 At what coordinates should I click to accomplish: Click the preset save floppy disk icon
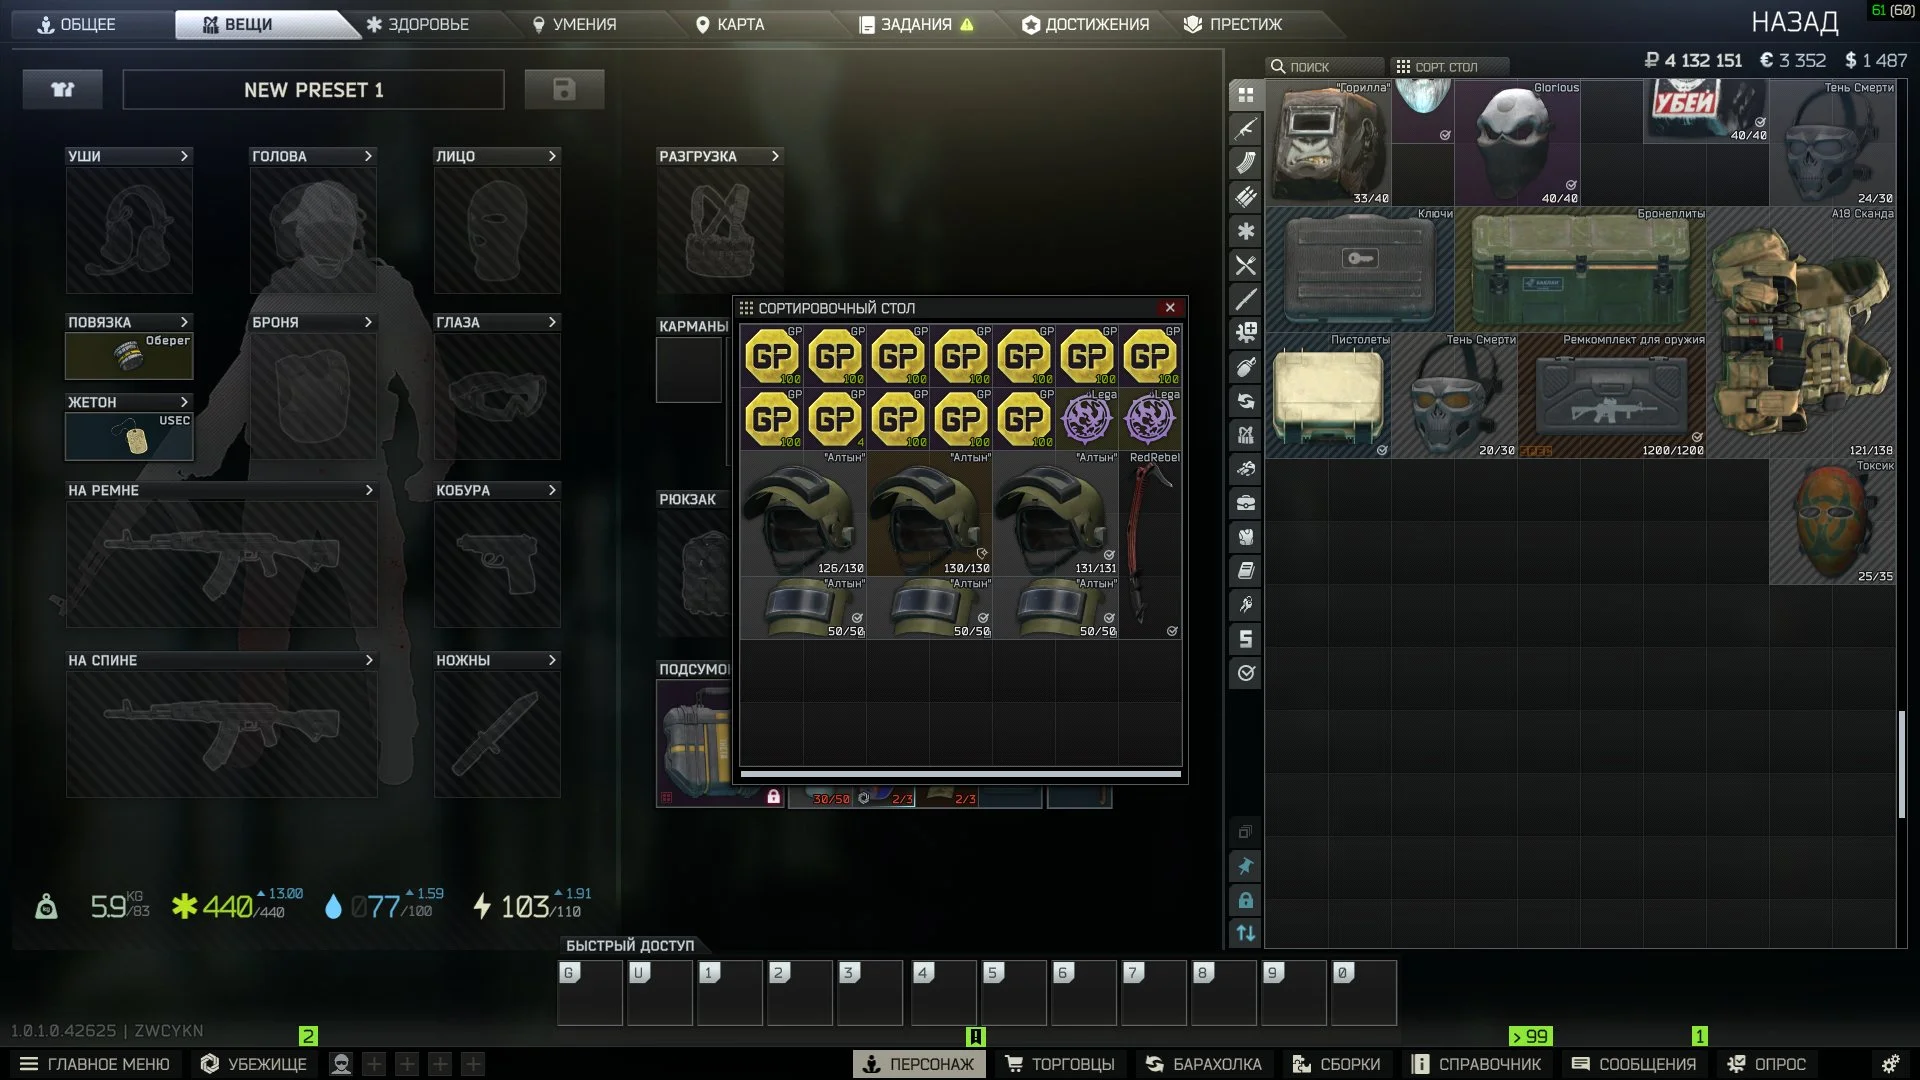(564, 90)
